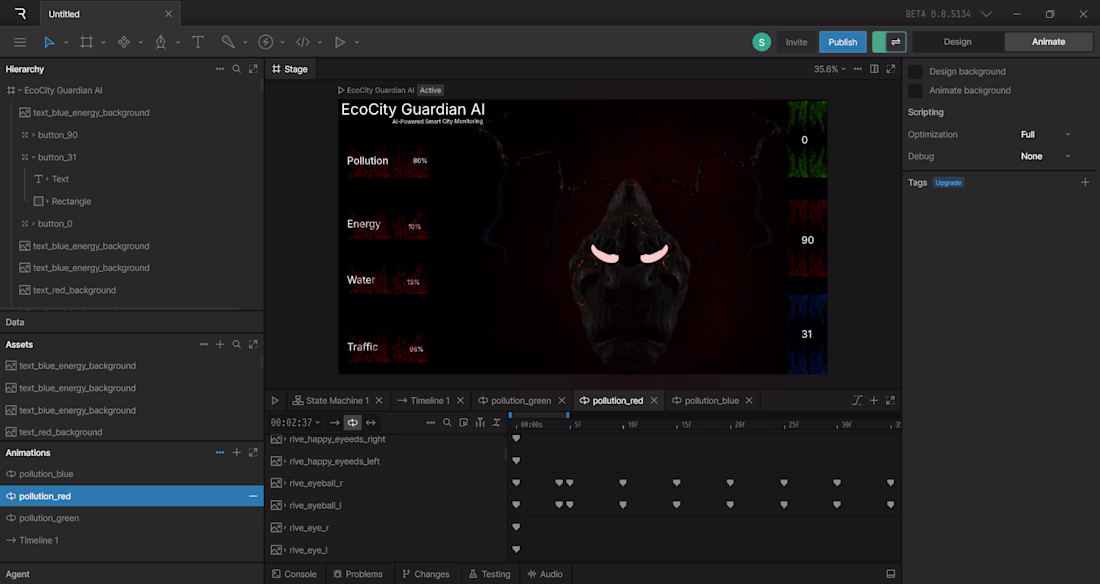Screen dimensions: 1100x584
Task: Collapse the EcoCity Guardian AI artboard
Action: 20,91
